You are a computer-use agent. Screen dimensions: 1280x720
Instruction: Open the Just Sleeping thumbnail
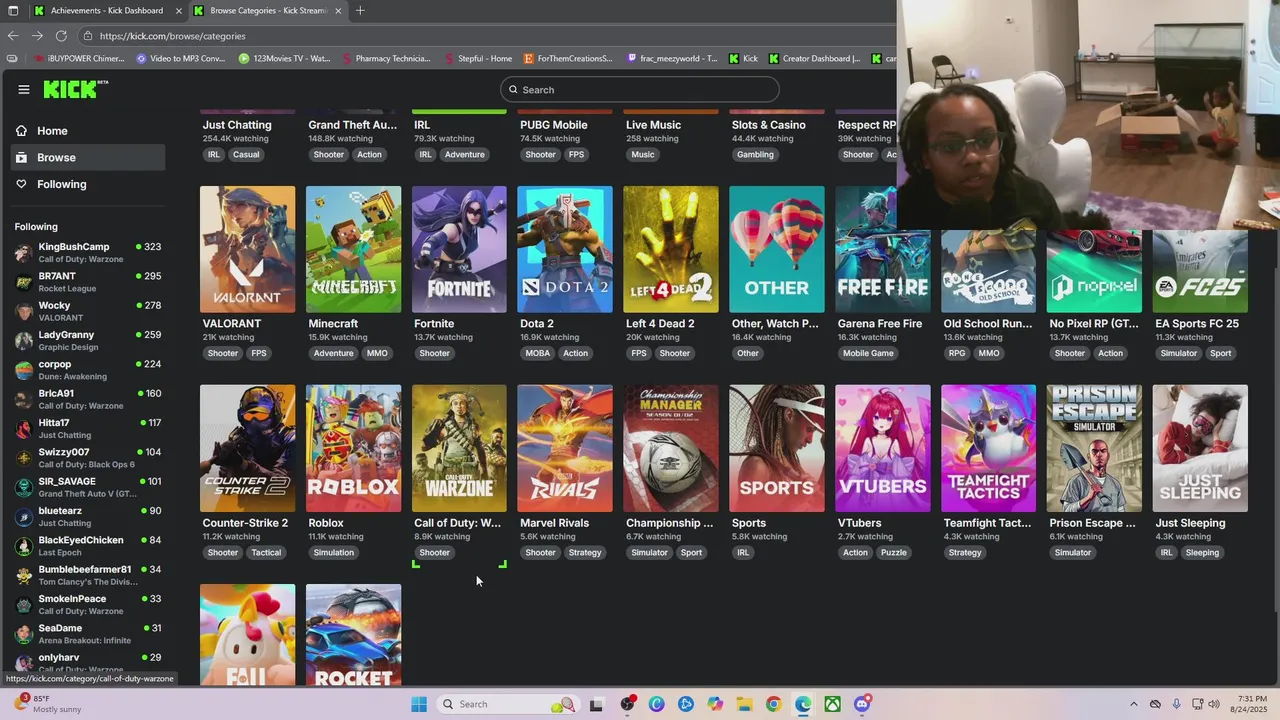(x=1201, y=448)
